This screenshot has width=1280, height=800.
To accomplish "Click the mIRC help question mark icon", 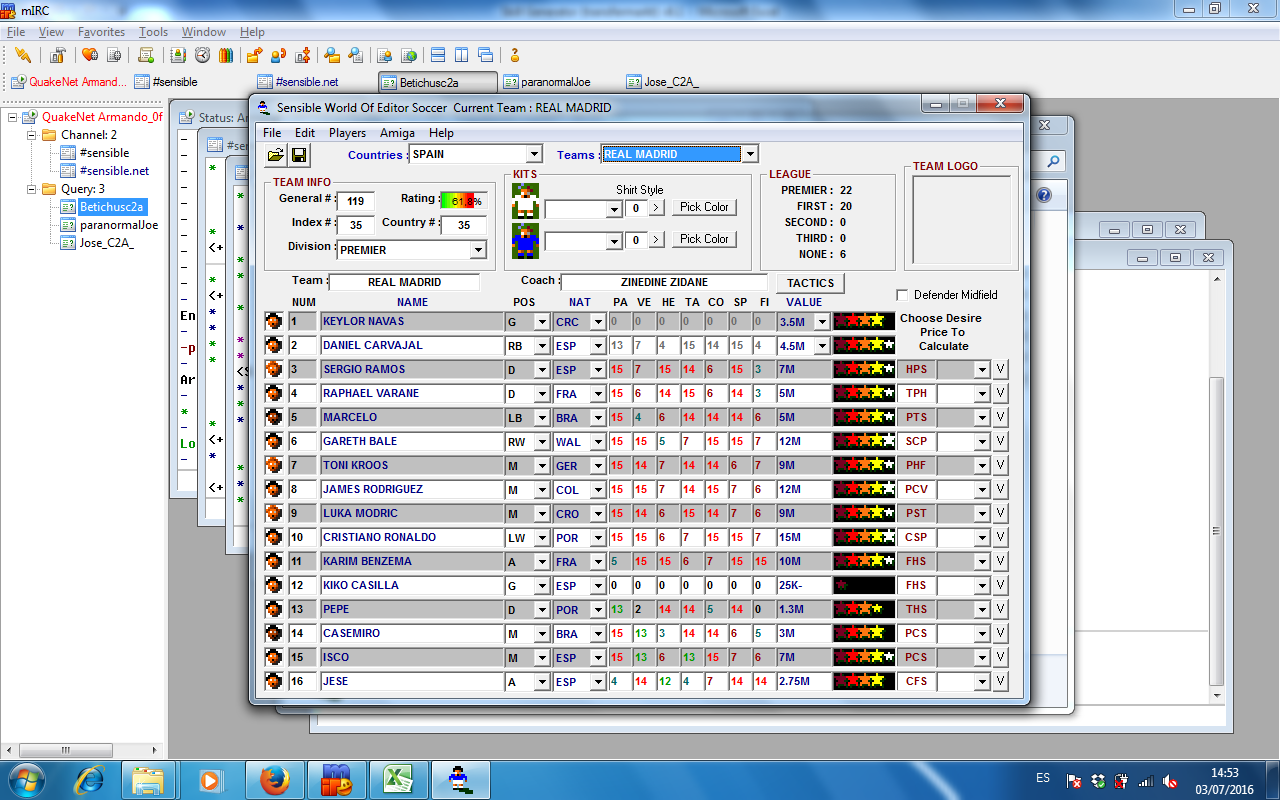I will (515, 55).
